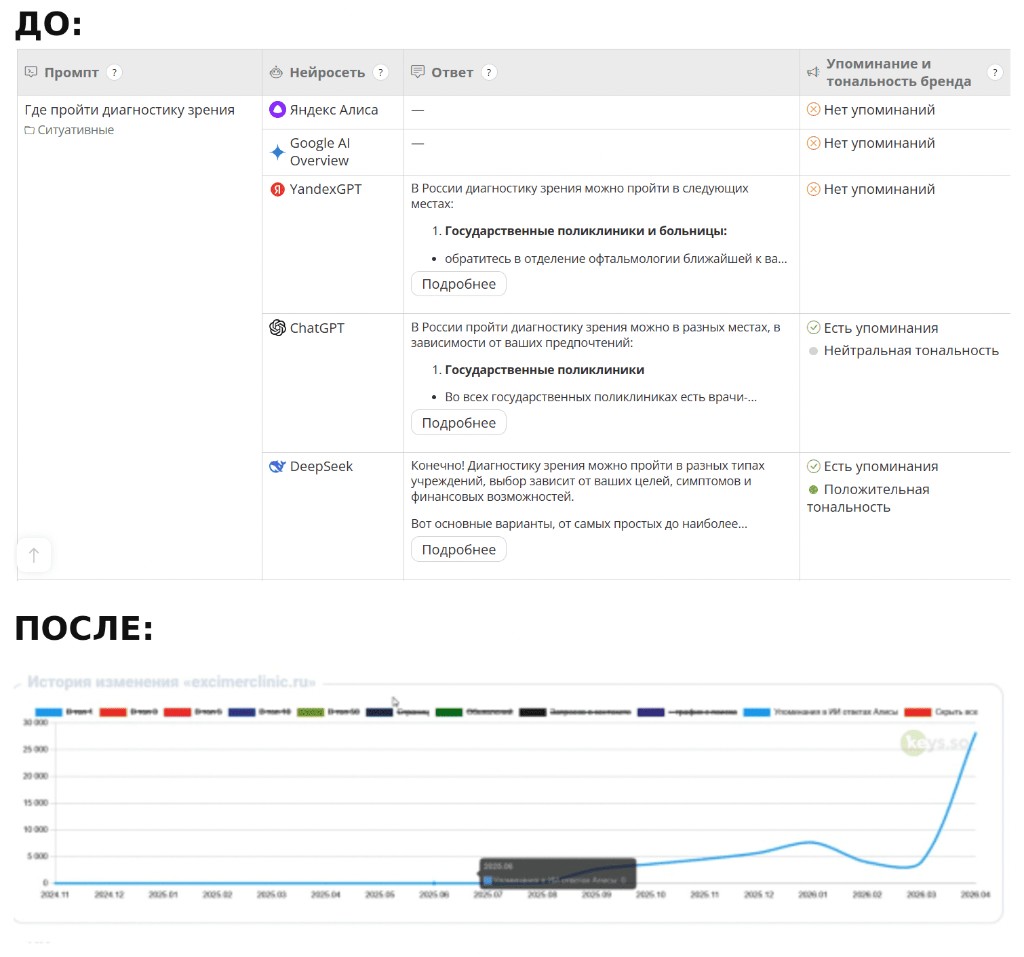Image resolution: width=1024 pixels, height=957 pixels.
Task: Click the Ситуативные category label
Action: pyautogui.click(x=76, y=130)
